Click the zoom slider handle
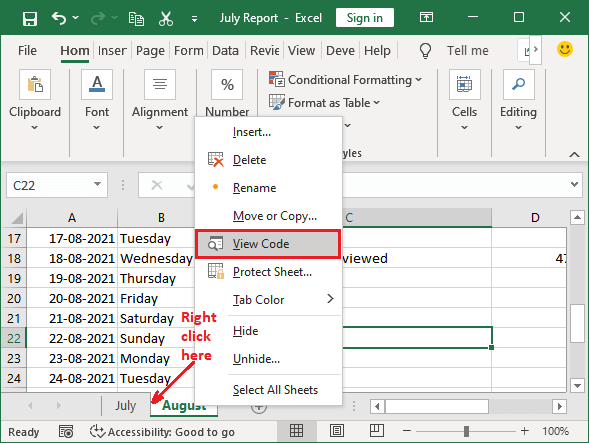The height and width of the screenshot is (443, 589). pos(466,431)
